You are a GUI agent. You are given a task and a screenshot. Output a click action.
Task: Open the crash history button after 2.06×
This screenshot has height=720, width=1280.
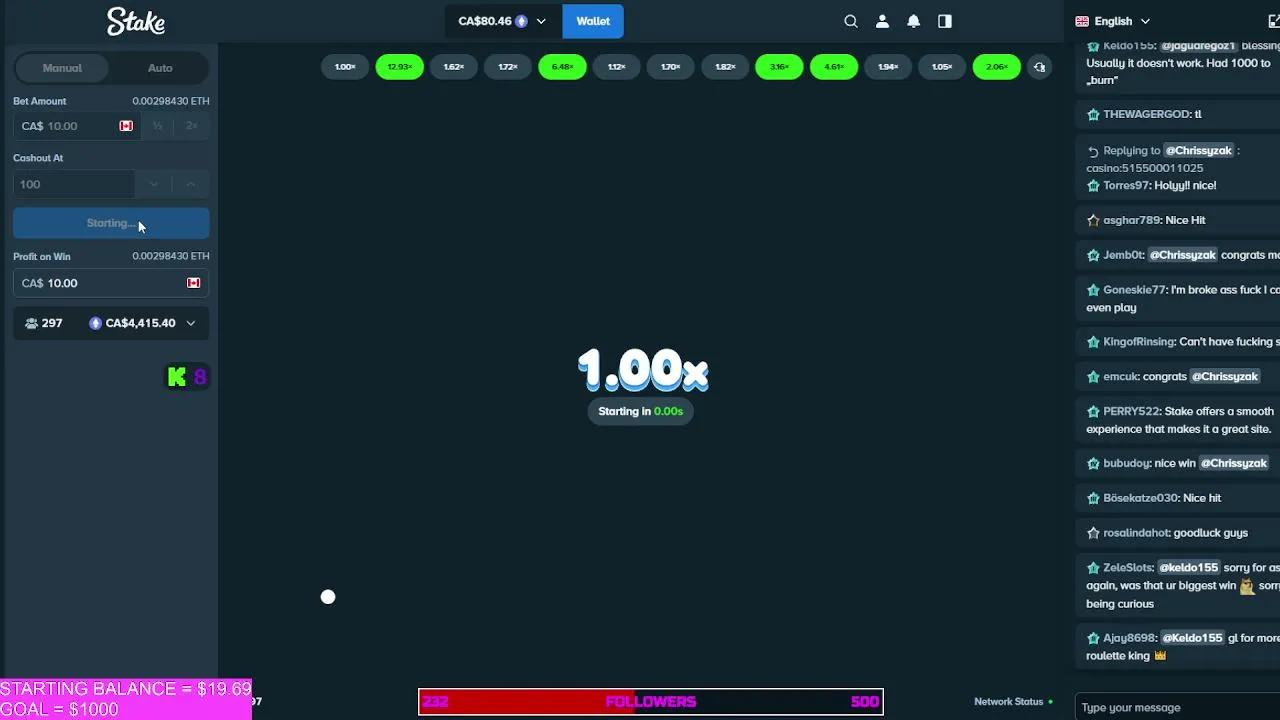click(1040, 67)
